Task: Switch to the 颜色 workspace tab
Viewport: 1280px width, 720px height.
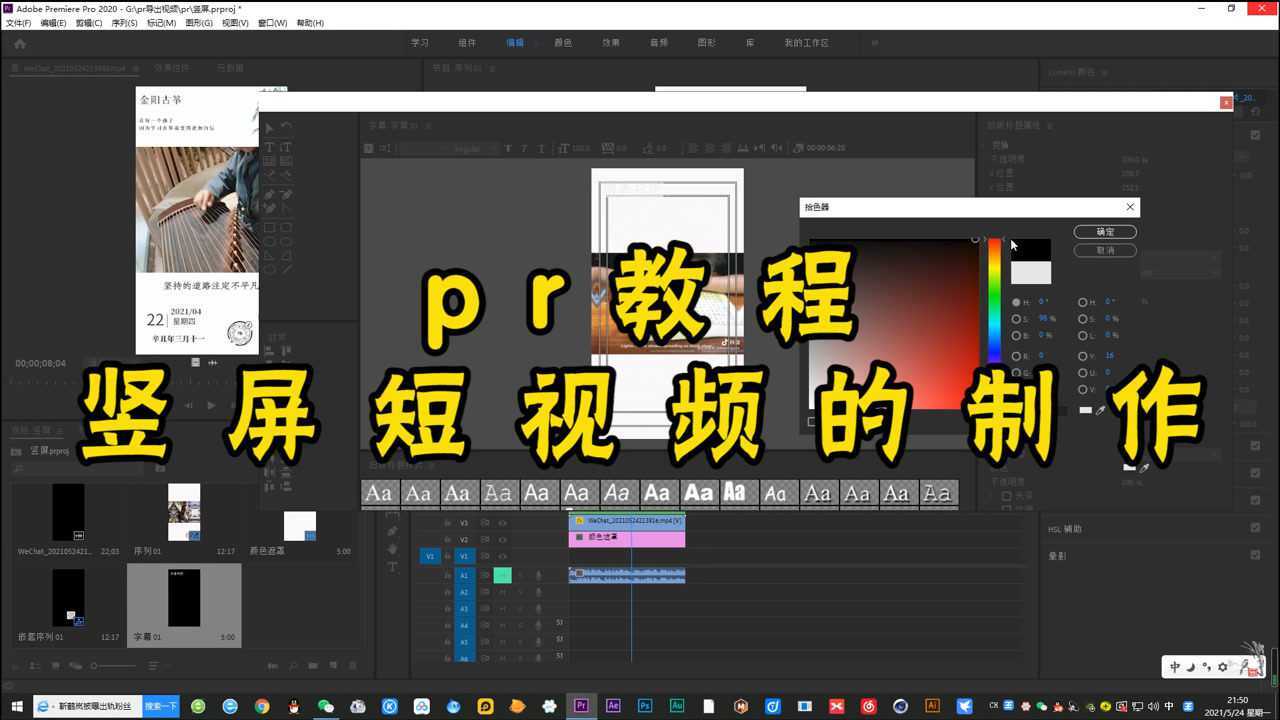Action: pos(563,43)
